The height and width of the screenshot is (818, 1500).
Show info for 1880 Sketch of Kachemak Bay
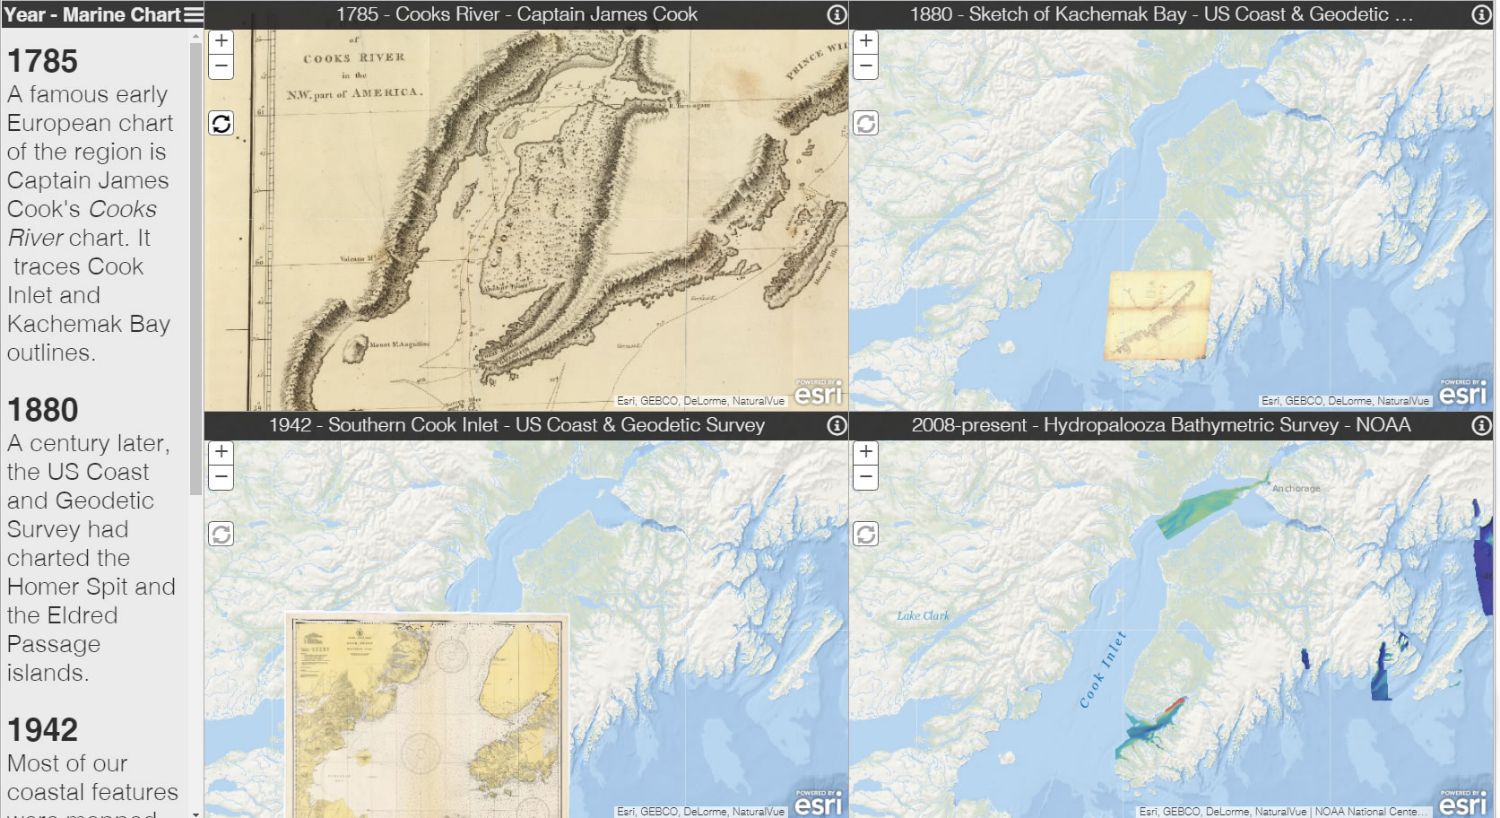pos(1481,15)
